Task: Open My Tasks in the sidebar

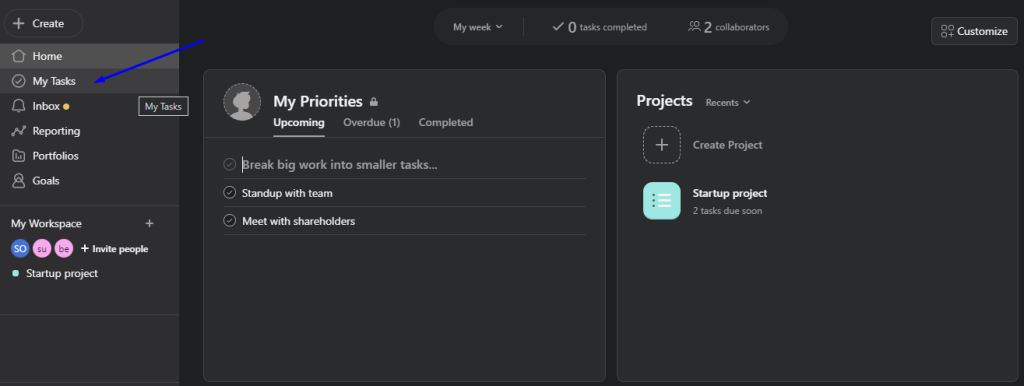Action: pyautogui.click(x=89, y=81)
